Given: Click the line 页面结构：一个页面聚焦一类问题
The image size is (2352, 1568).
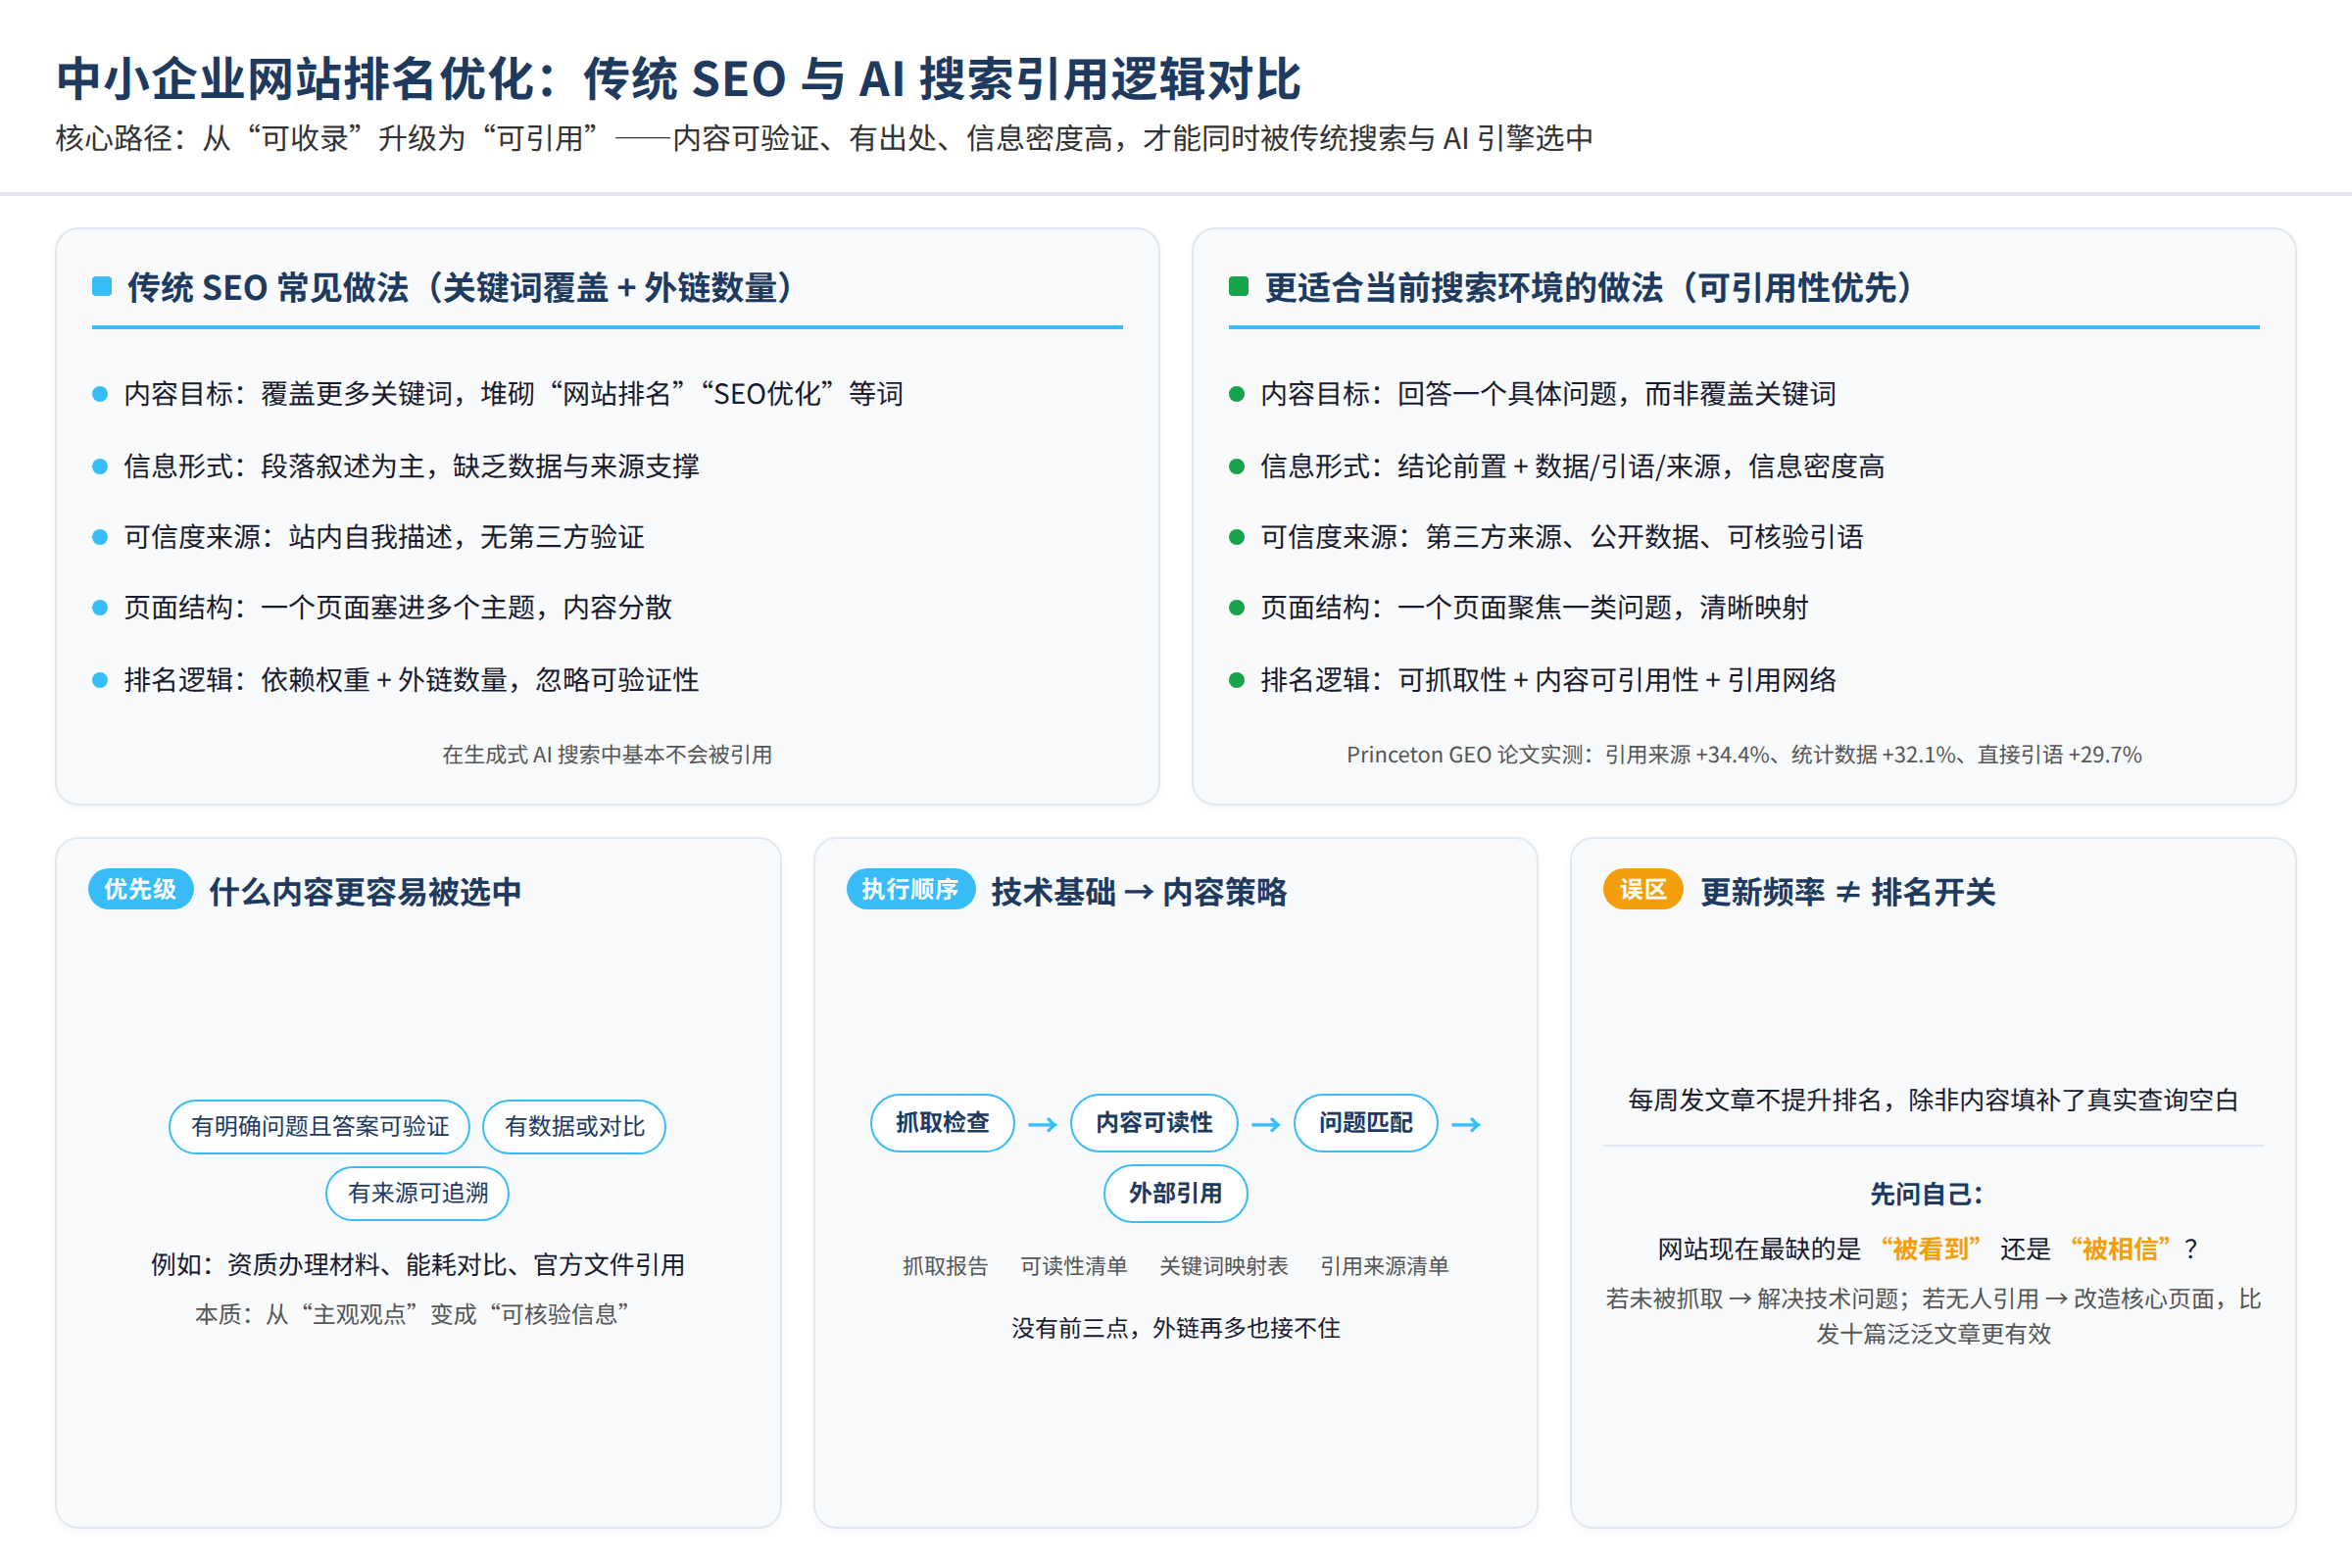Looking at the screenshot, I should [1534, 608].
